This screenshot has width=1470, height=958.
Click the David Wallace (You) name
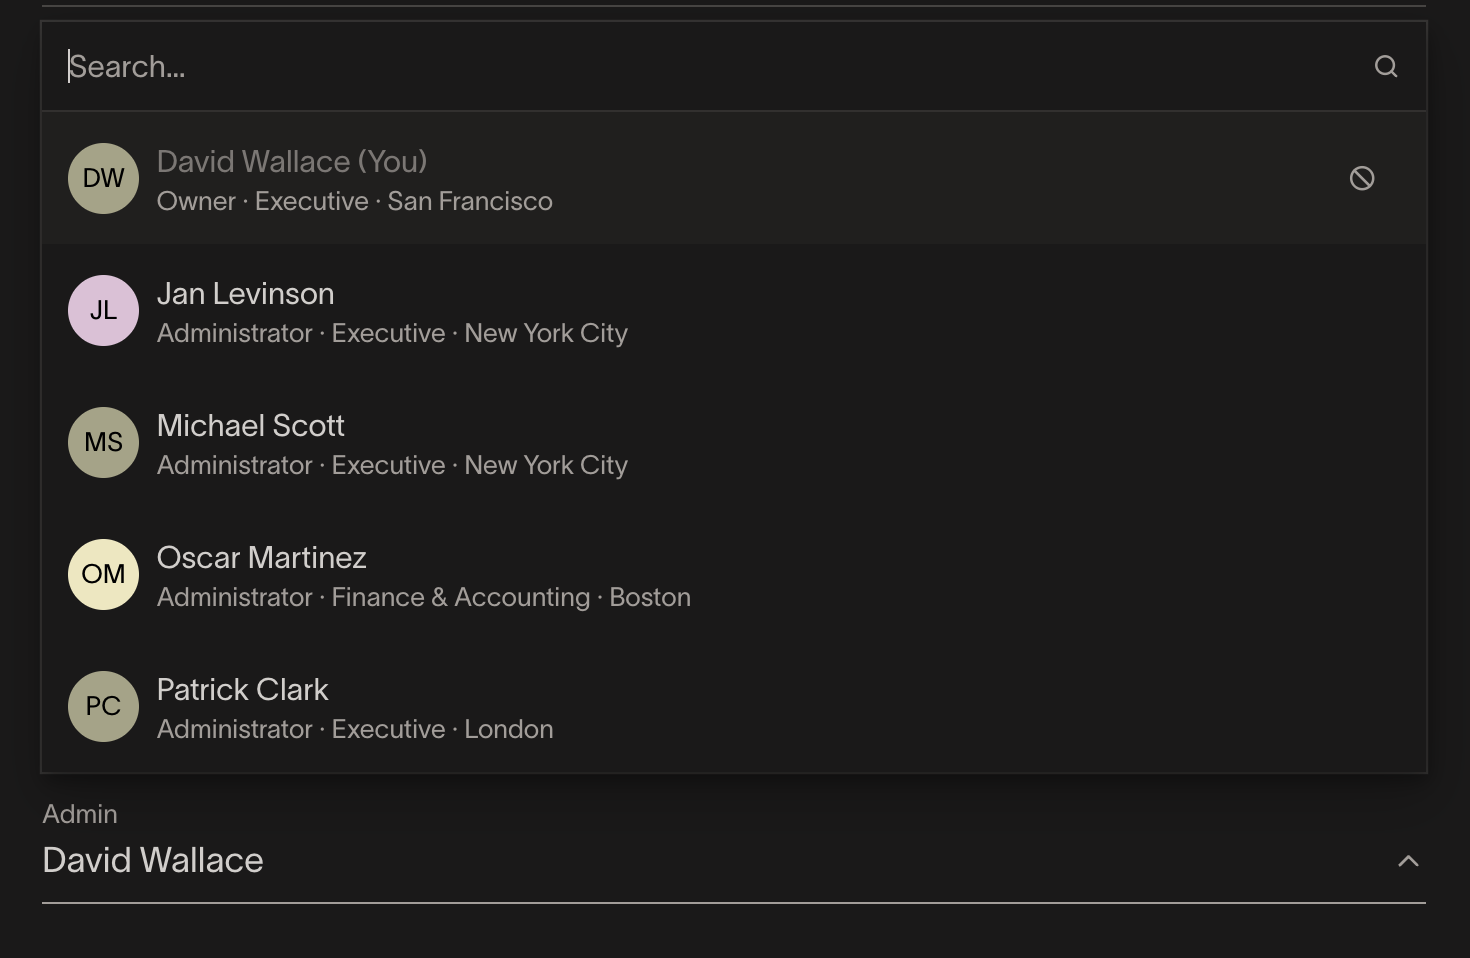click(292, 162)
